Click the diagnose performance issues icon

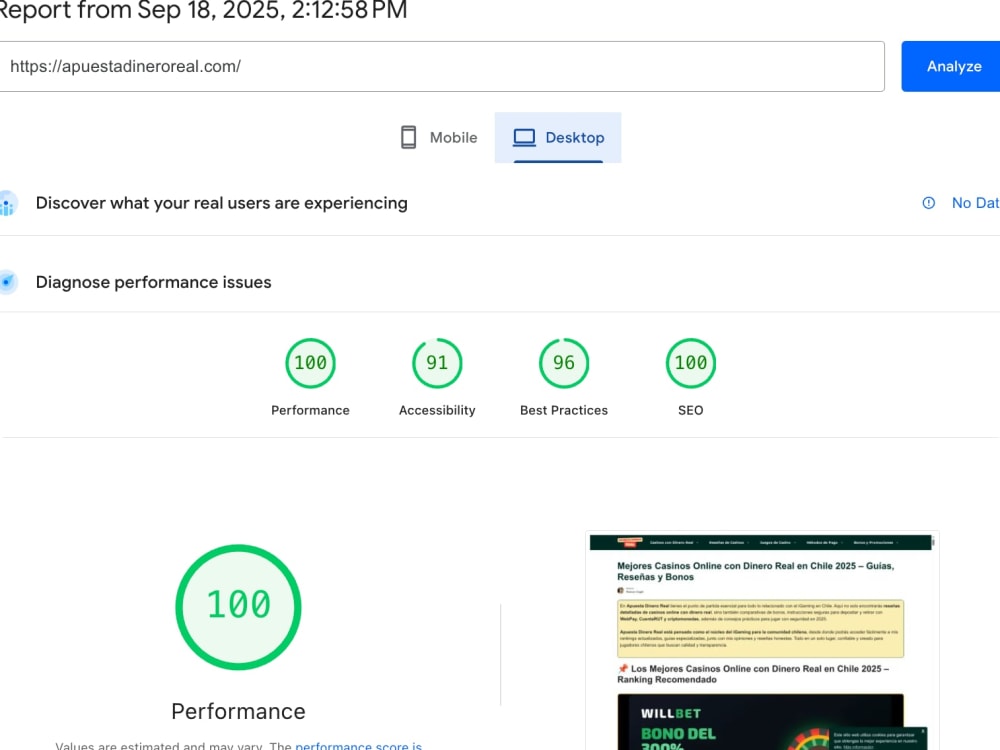tap(8, 282)
